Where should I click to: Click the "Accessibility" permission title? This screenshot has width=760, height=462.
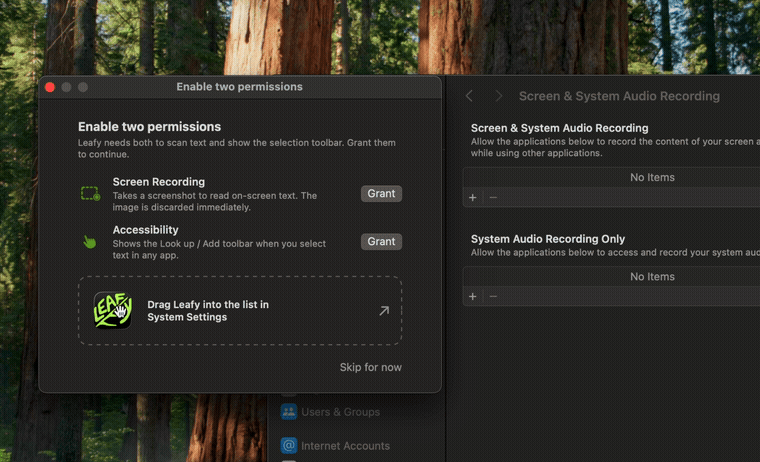coord(145,230)
